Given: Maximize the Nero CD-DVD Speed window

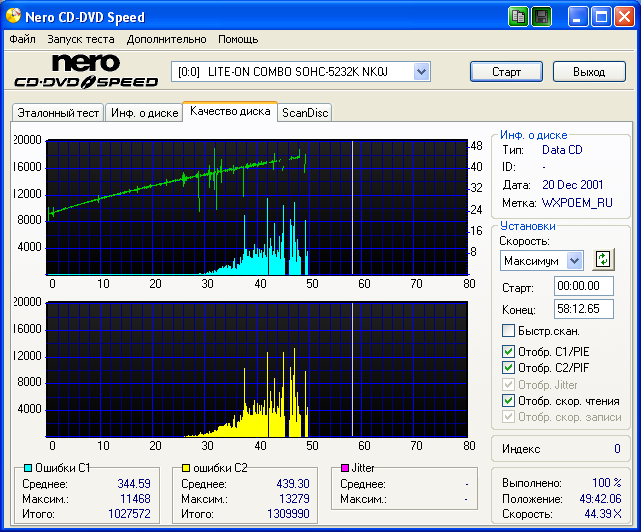Looking at the screenshot, I should point(601,17).
